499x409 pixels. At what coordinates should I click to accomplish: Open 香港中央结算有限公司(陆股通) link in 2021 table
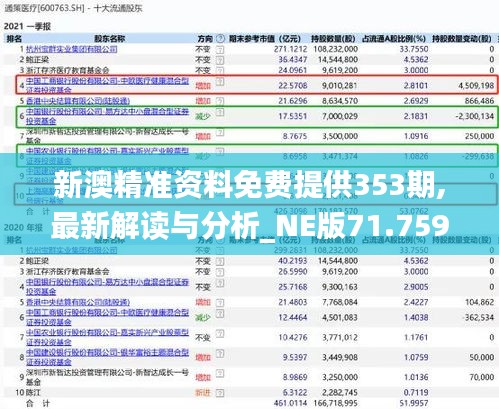tap(78, 101)
